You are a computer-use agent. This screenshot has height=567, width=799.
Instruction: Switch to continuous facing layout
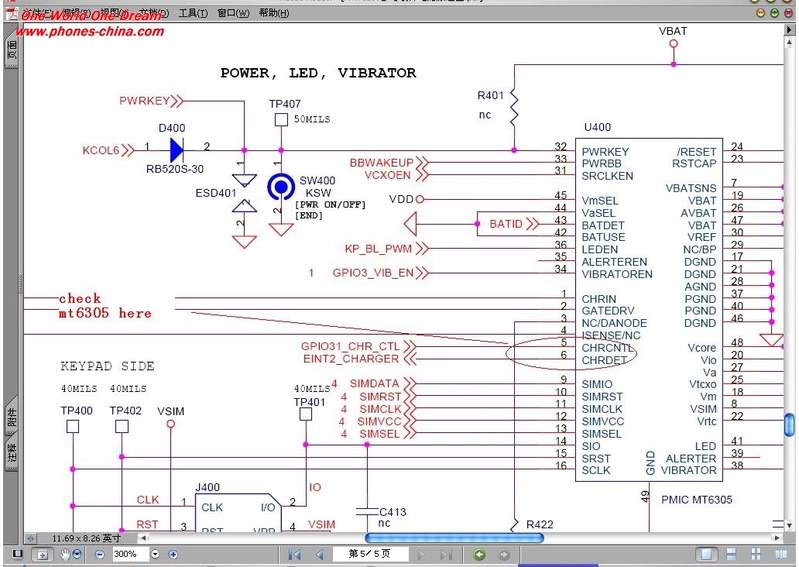point(756,554)
